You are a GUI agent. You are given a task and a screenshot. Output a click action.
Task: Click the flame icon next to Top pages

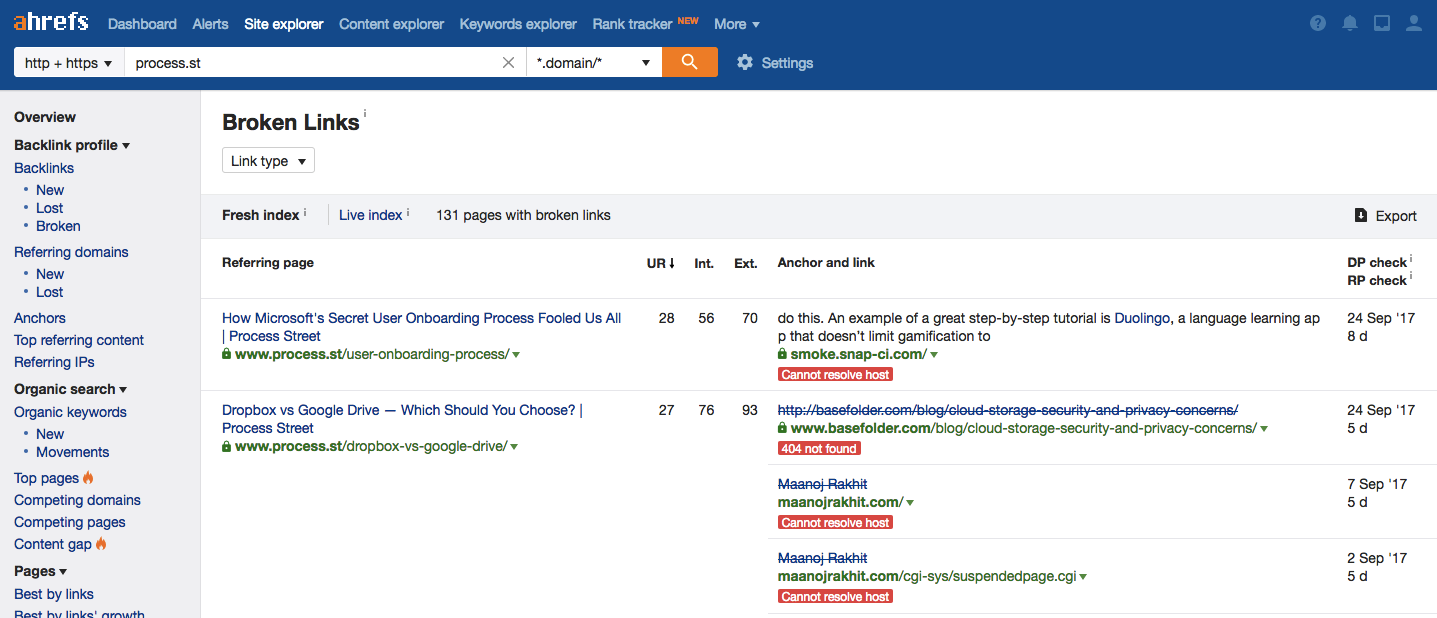(88, 478)
